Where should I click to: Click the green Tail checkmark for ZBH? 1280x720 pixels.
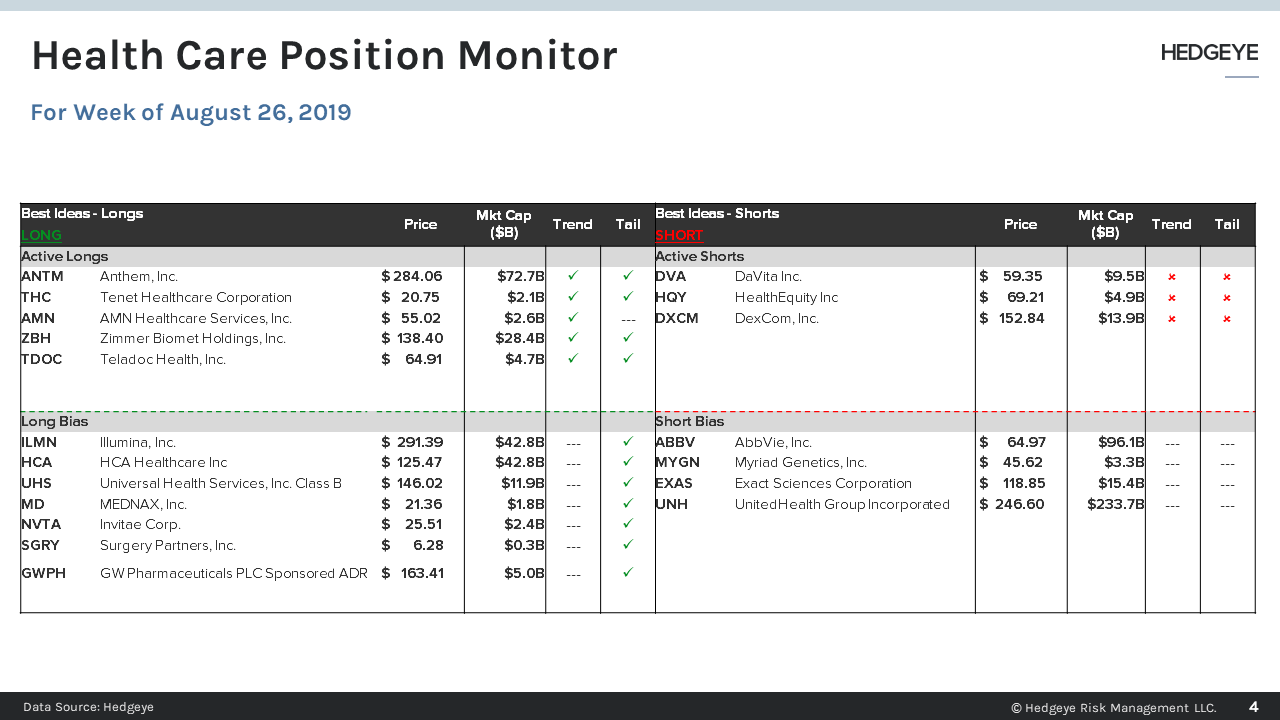click(628, 338)
